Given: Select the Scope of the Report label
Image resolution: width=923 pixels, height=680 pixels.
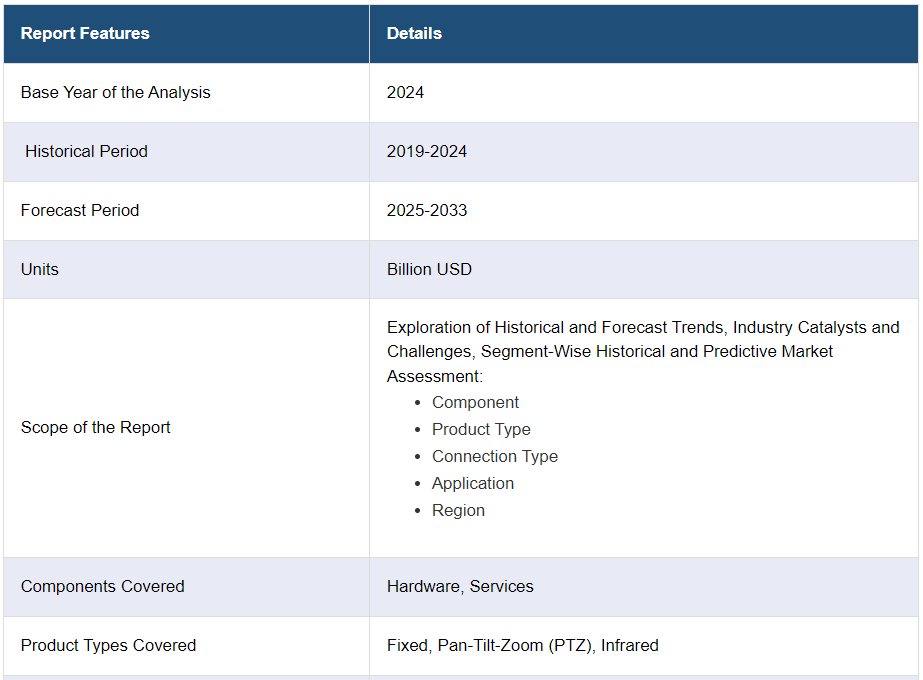Looking at the screenshot, I should (96, 427).
